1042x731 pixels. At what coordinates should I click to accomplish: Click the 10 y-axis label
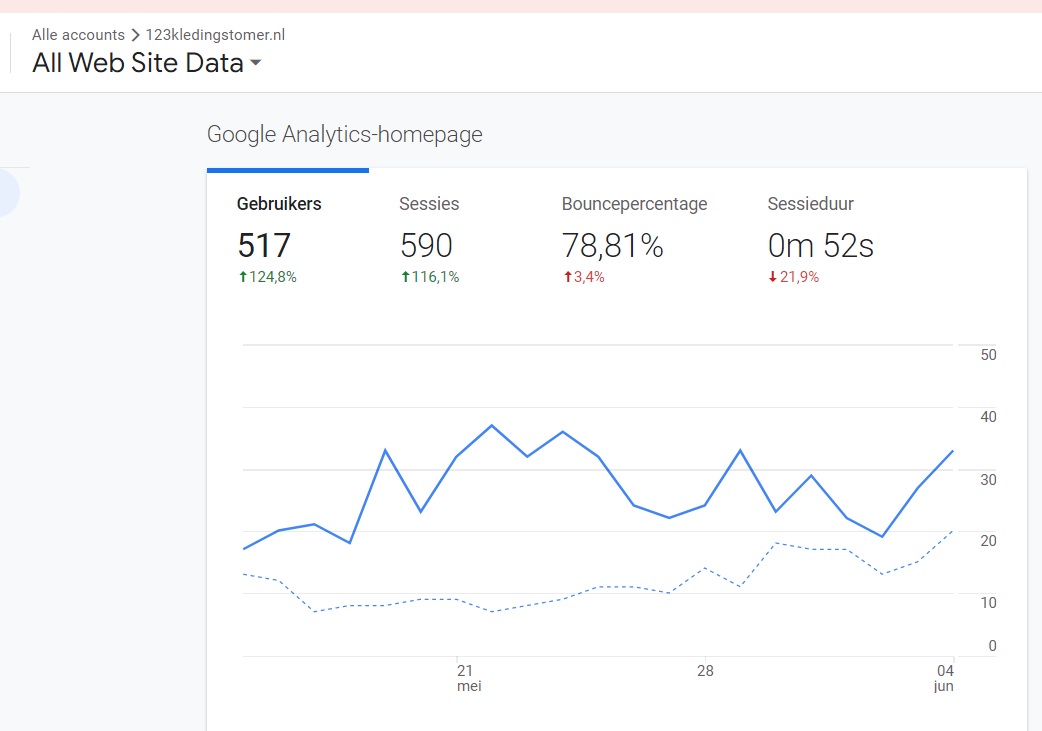[x=988, y=603]
